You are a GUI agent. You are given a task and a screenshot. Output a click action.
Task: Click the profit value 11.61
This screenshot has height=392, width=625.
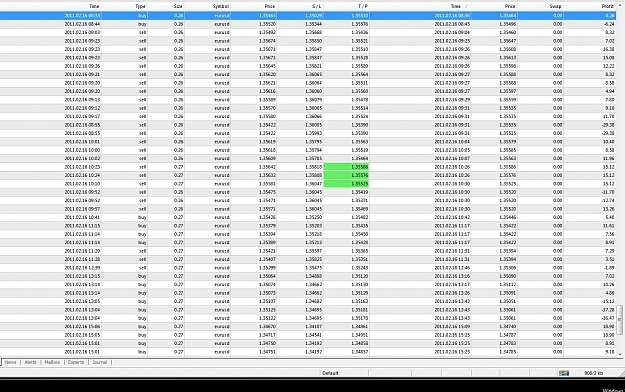pos(609,226)
